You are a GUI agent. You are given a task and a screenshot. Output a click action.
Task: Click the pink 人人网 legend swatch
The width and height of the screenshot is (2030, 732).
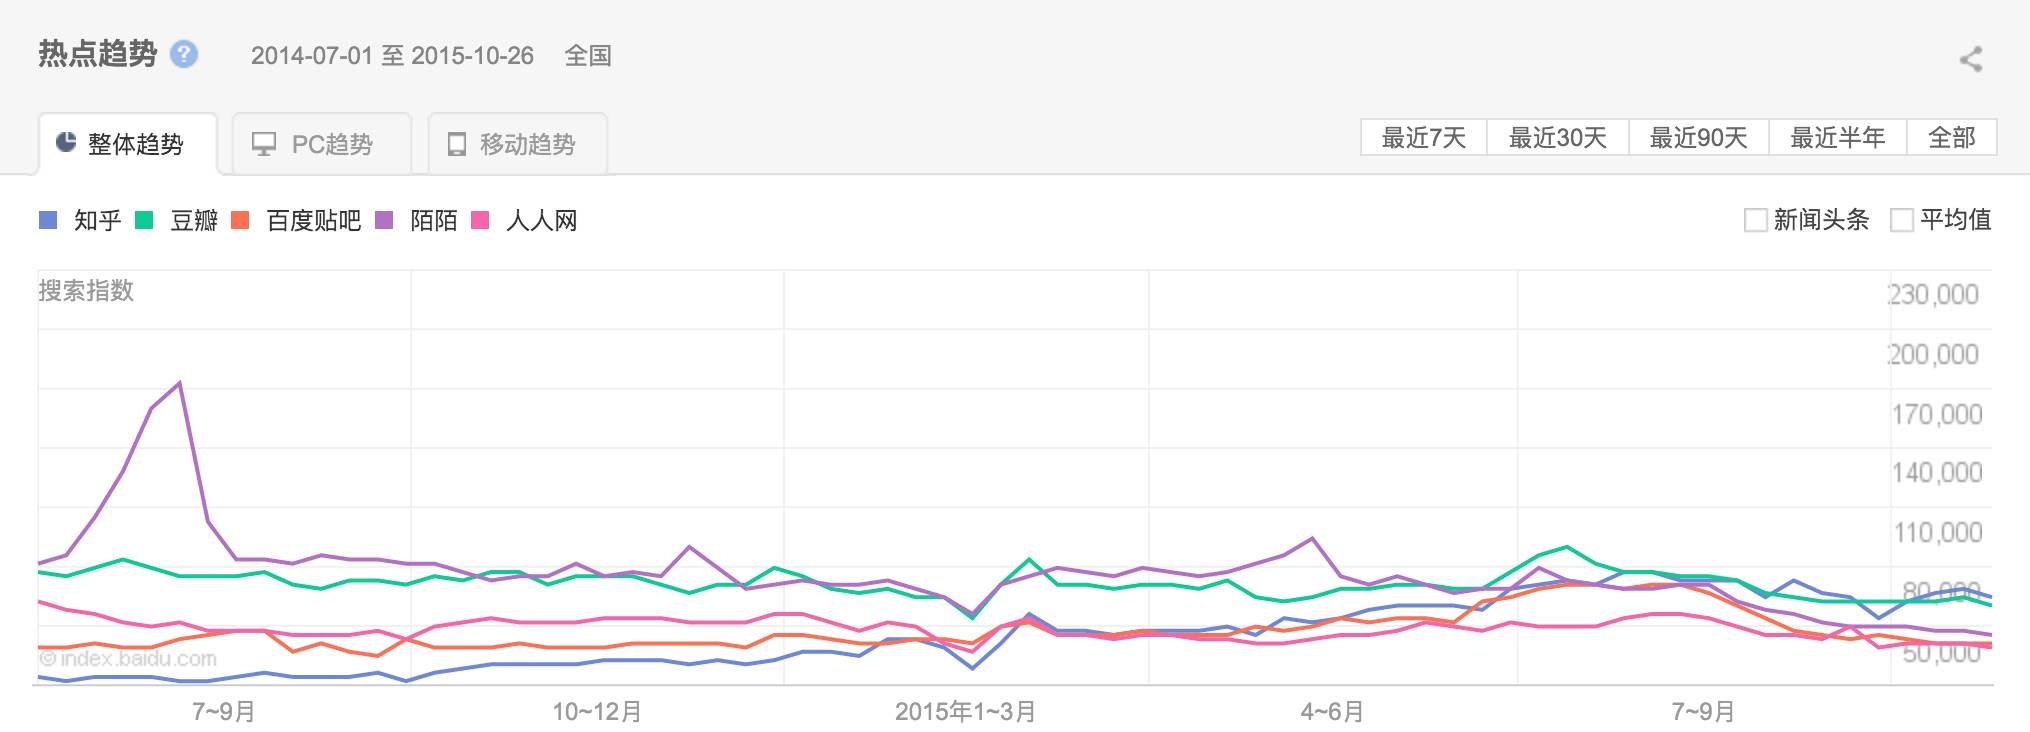coord(480,220)
